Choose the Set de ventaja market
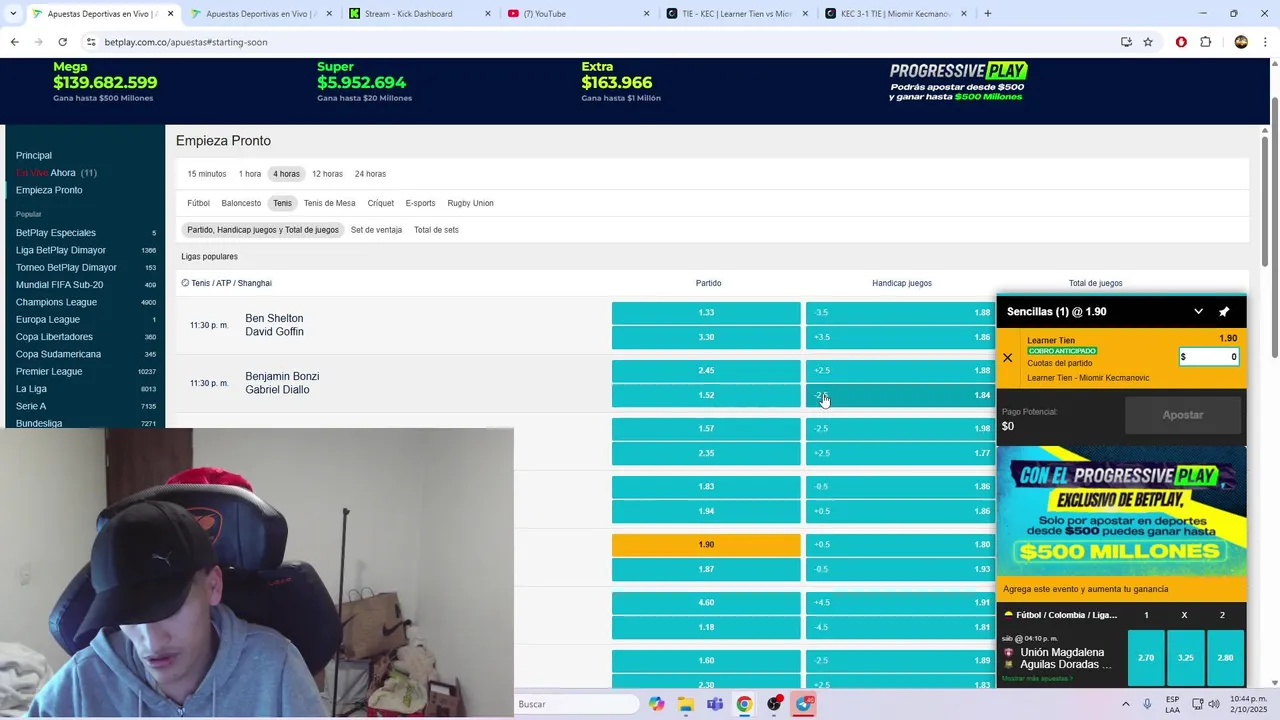Viewport: 1280px width, 720px height. click(x=376, y=230)
